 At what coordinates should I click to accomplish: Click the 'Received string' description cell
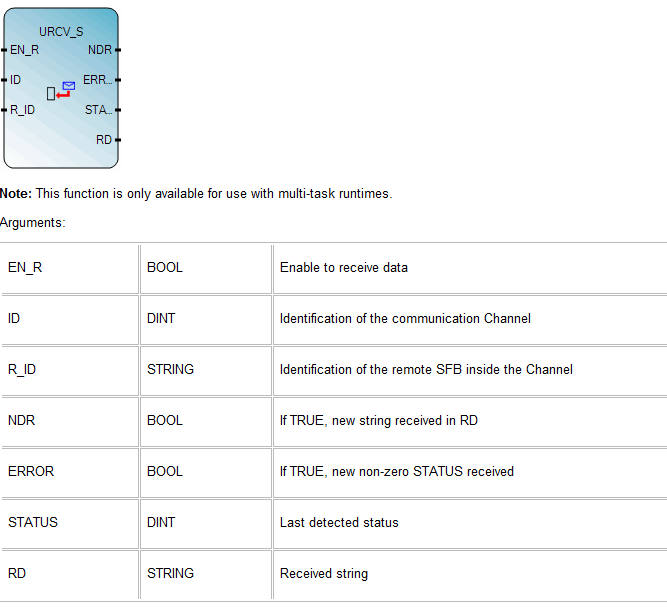[470, 574]
